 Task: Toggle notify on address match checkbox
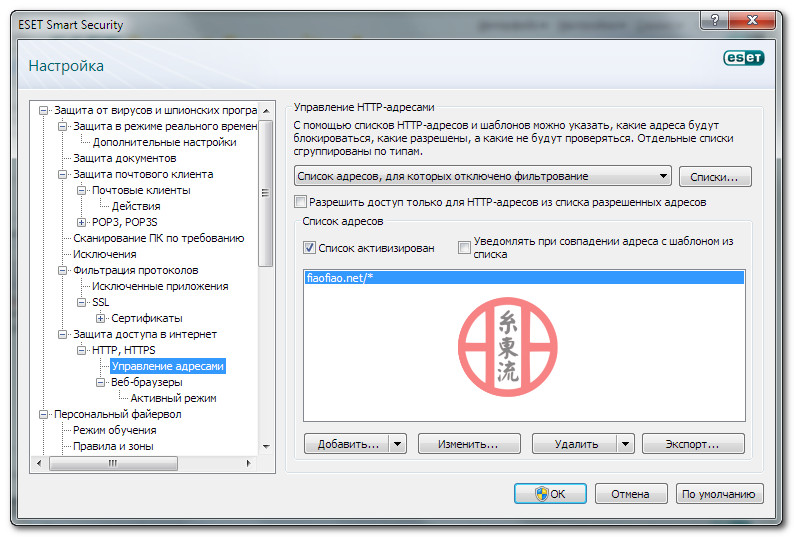tap(464, 248)
